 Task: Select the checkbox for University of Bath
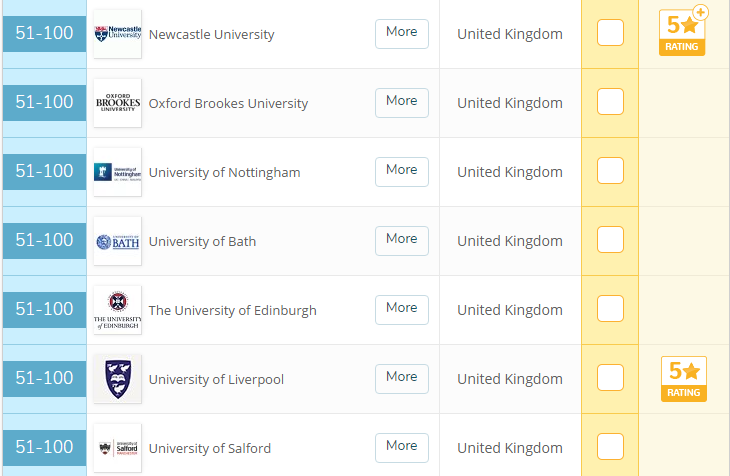point(610,240)
